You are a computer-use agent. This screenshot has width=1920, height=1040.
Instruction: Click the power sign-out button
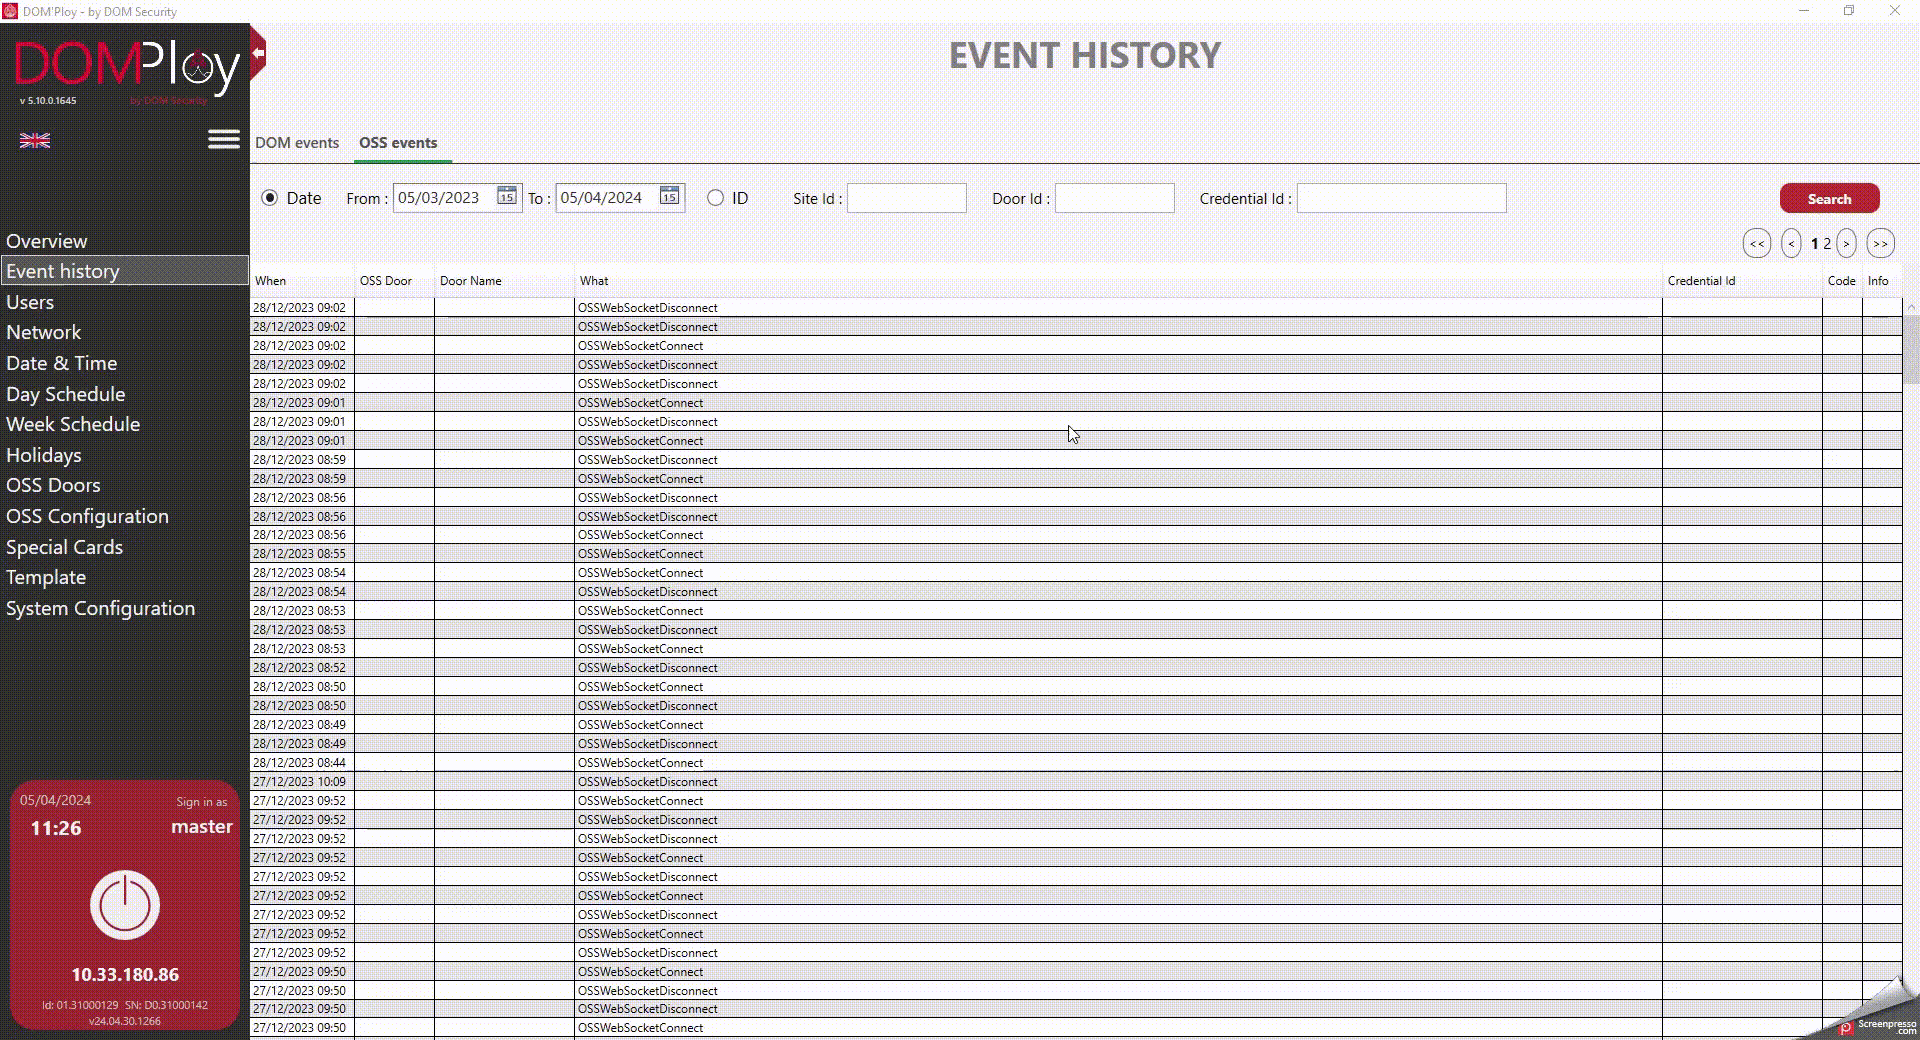(x=125, y=905)
